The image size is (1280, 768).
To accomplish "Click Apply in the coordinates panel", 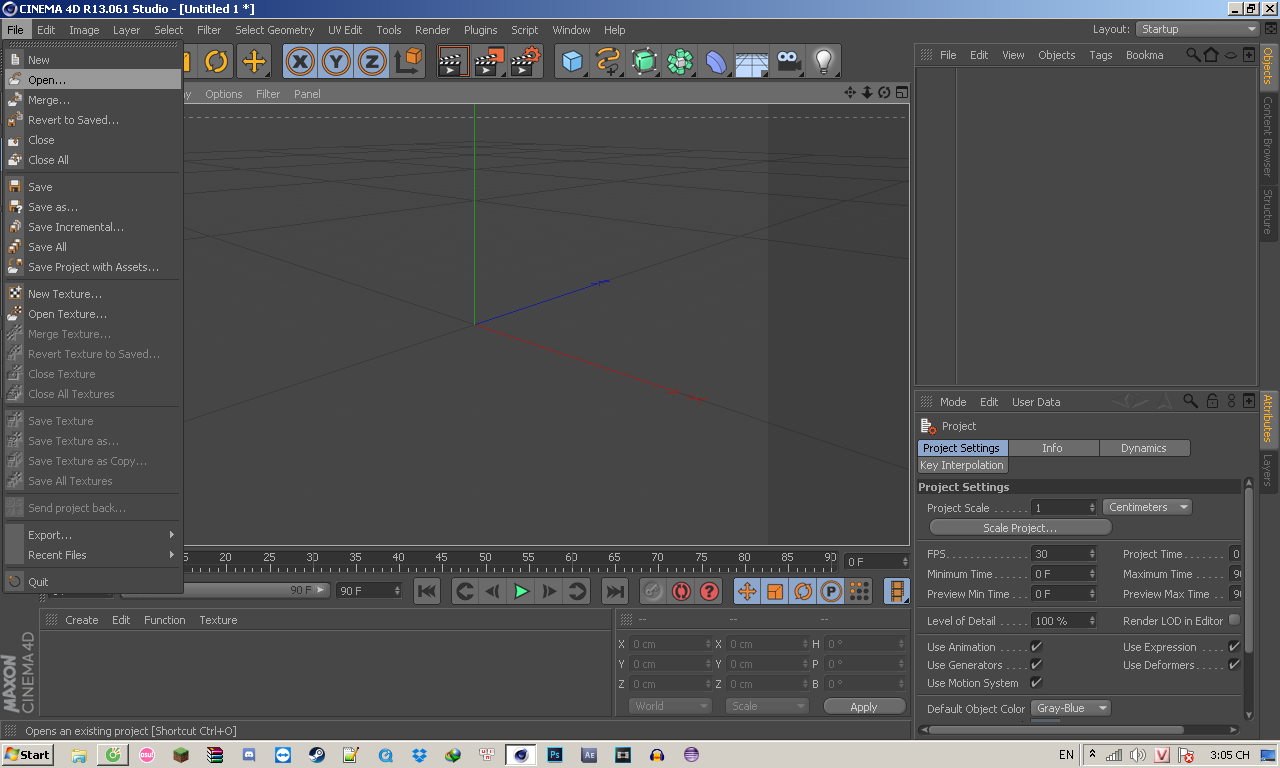I will coord(864,706).
